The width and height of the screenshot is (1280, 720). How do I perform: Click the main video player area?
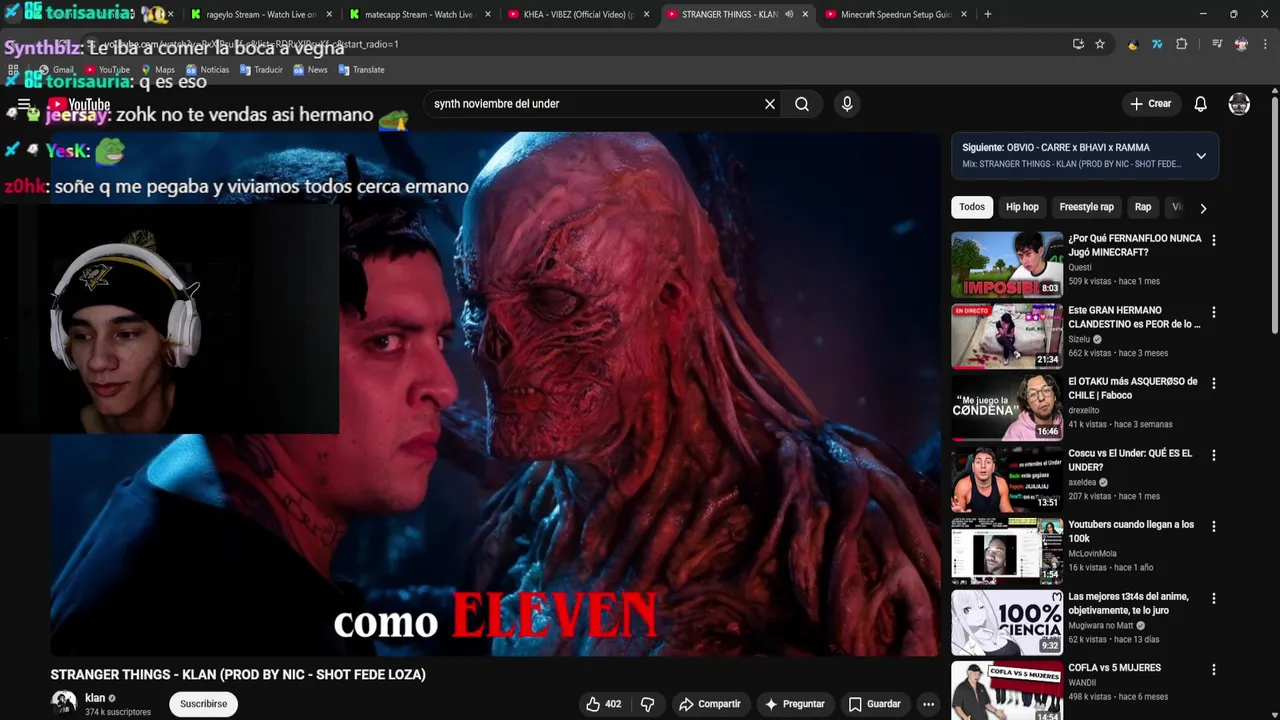495,394
